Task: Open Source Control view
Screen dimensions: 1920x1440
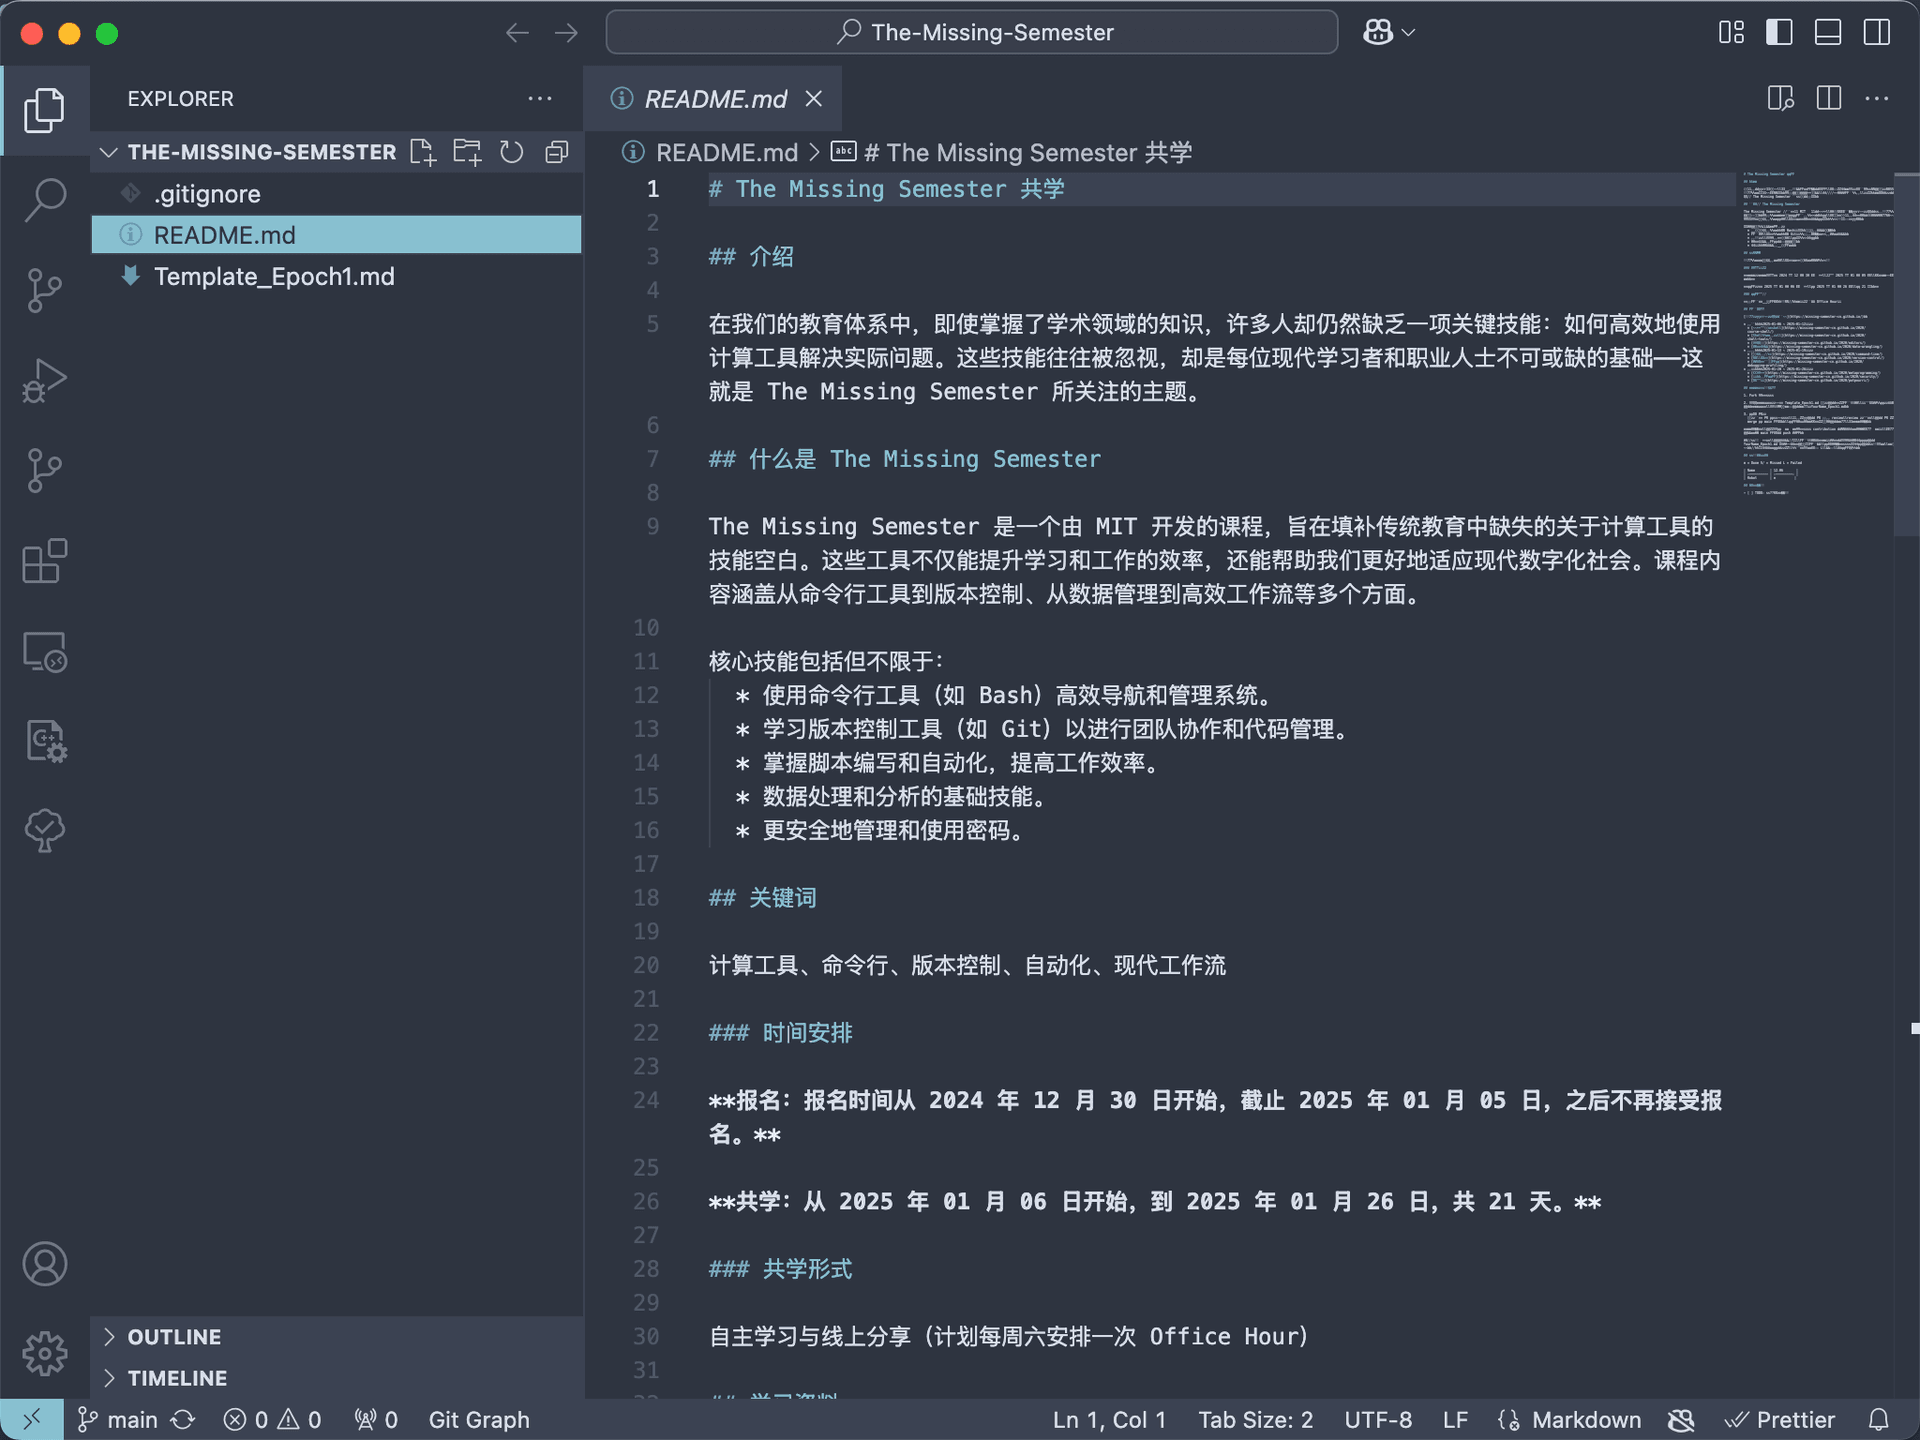Action: [x=45, y=290]
